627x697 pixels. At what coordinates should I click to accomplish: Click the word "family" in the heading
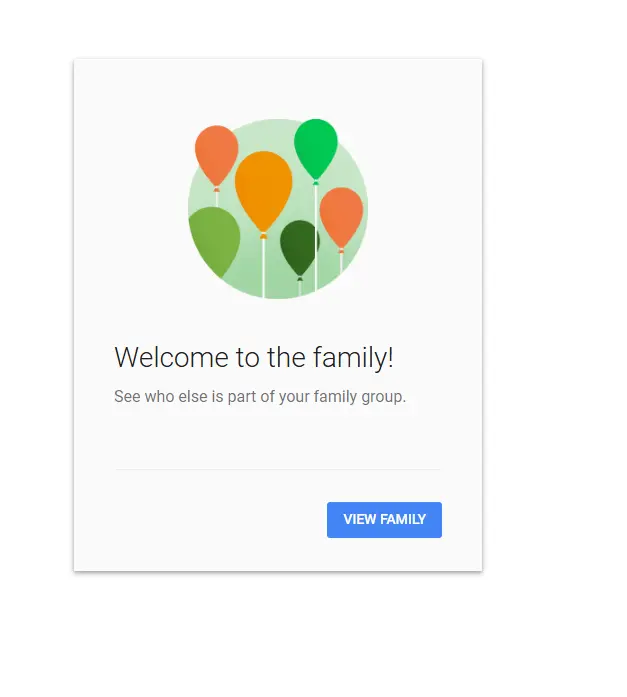pyautogui.click(x=350, y=357)
